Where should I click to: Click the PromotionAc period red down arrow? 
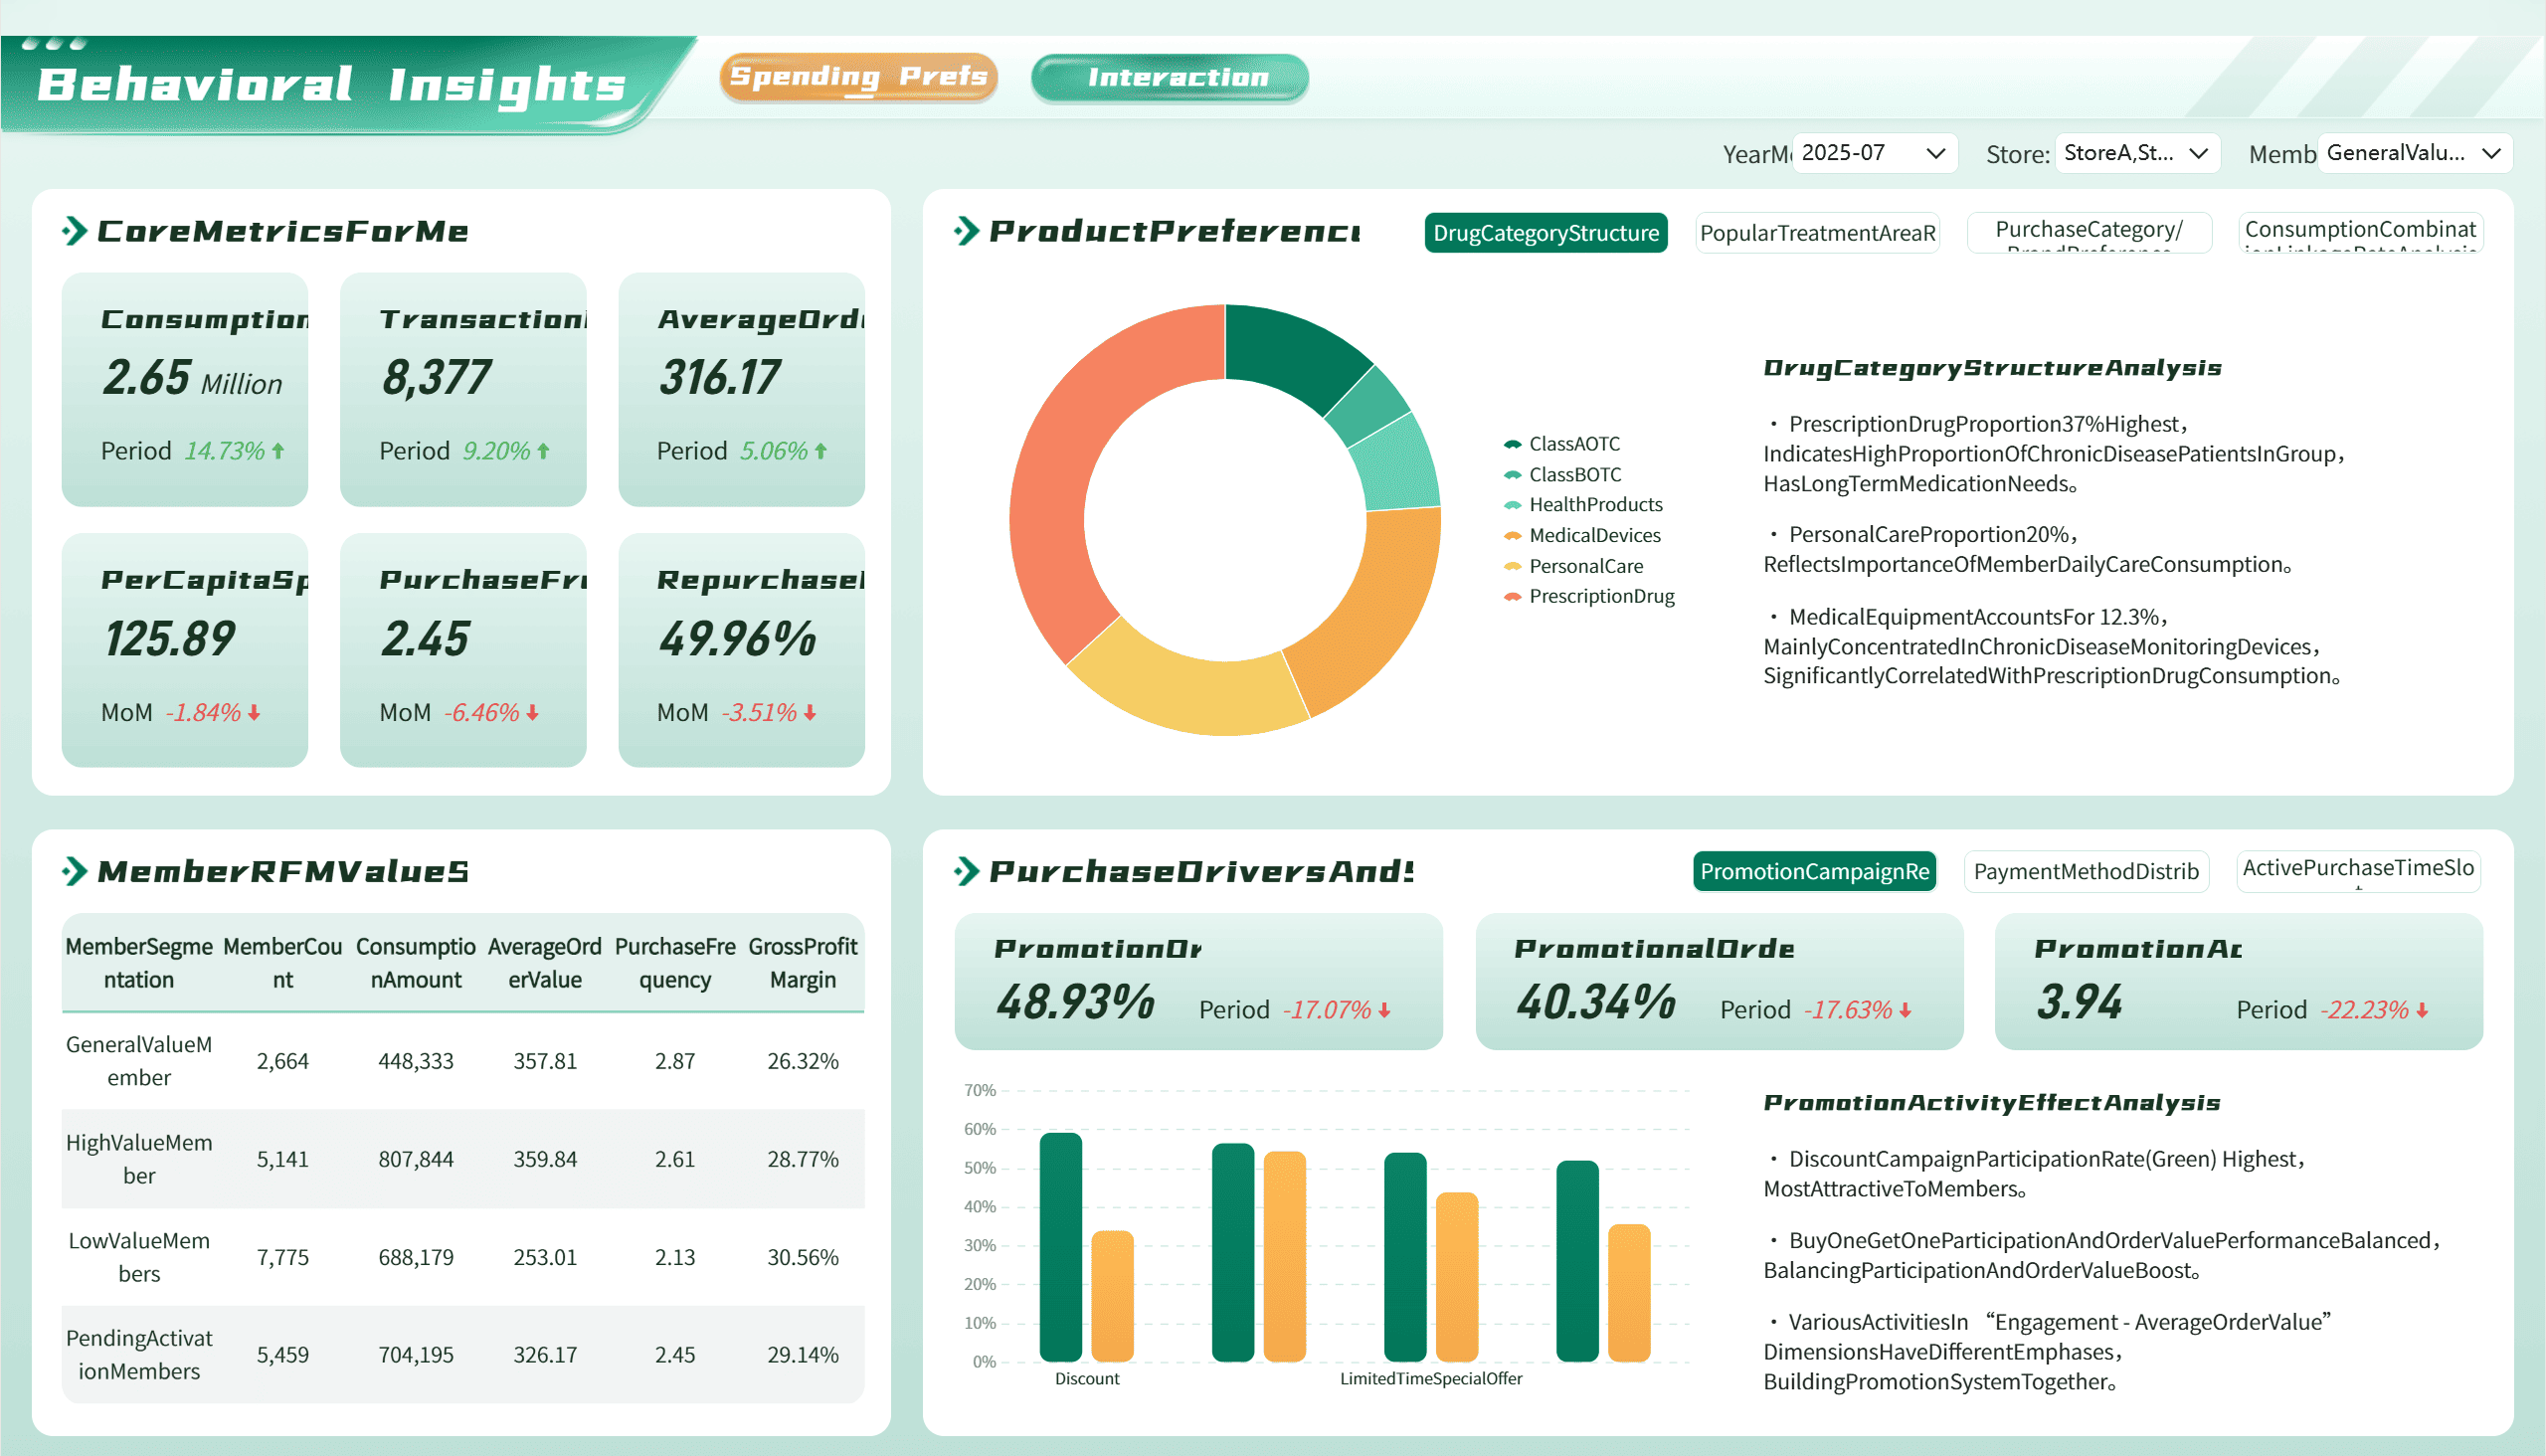[x=2422, y=1011]
